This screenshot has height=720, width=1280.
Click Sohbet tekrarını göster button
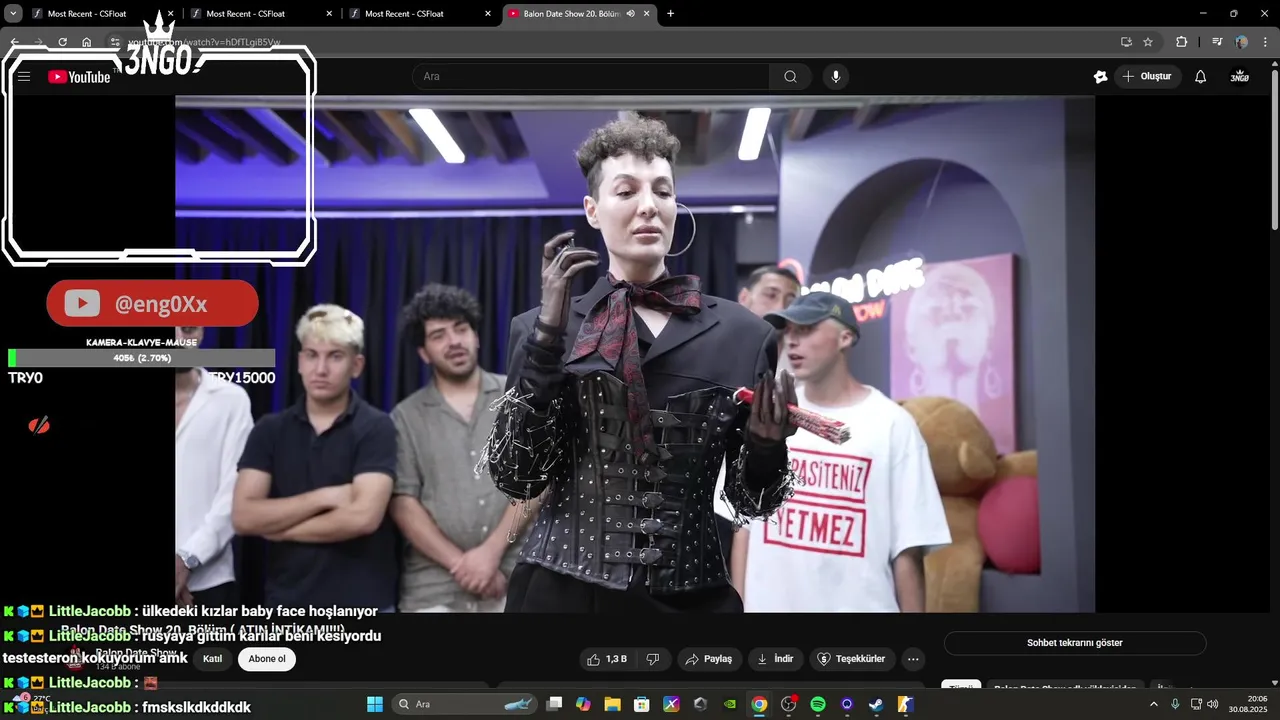[x=1075, y=643]
